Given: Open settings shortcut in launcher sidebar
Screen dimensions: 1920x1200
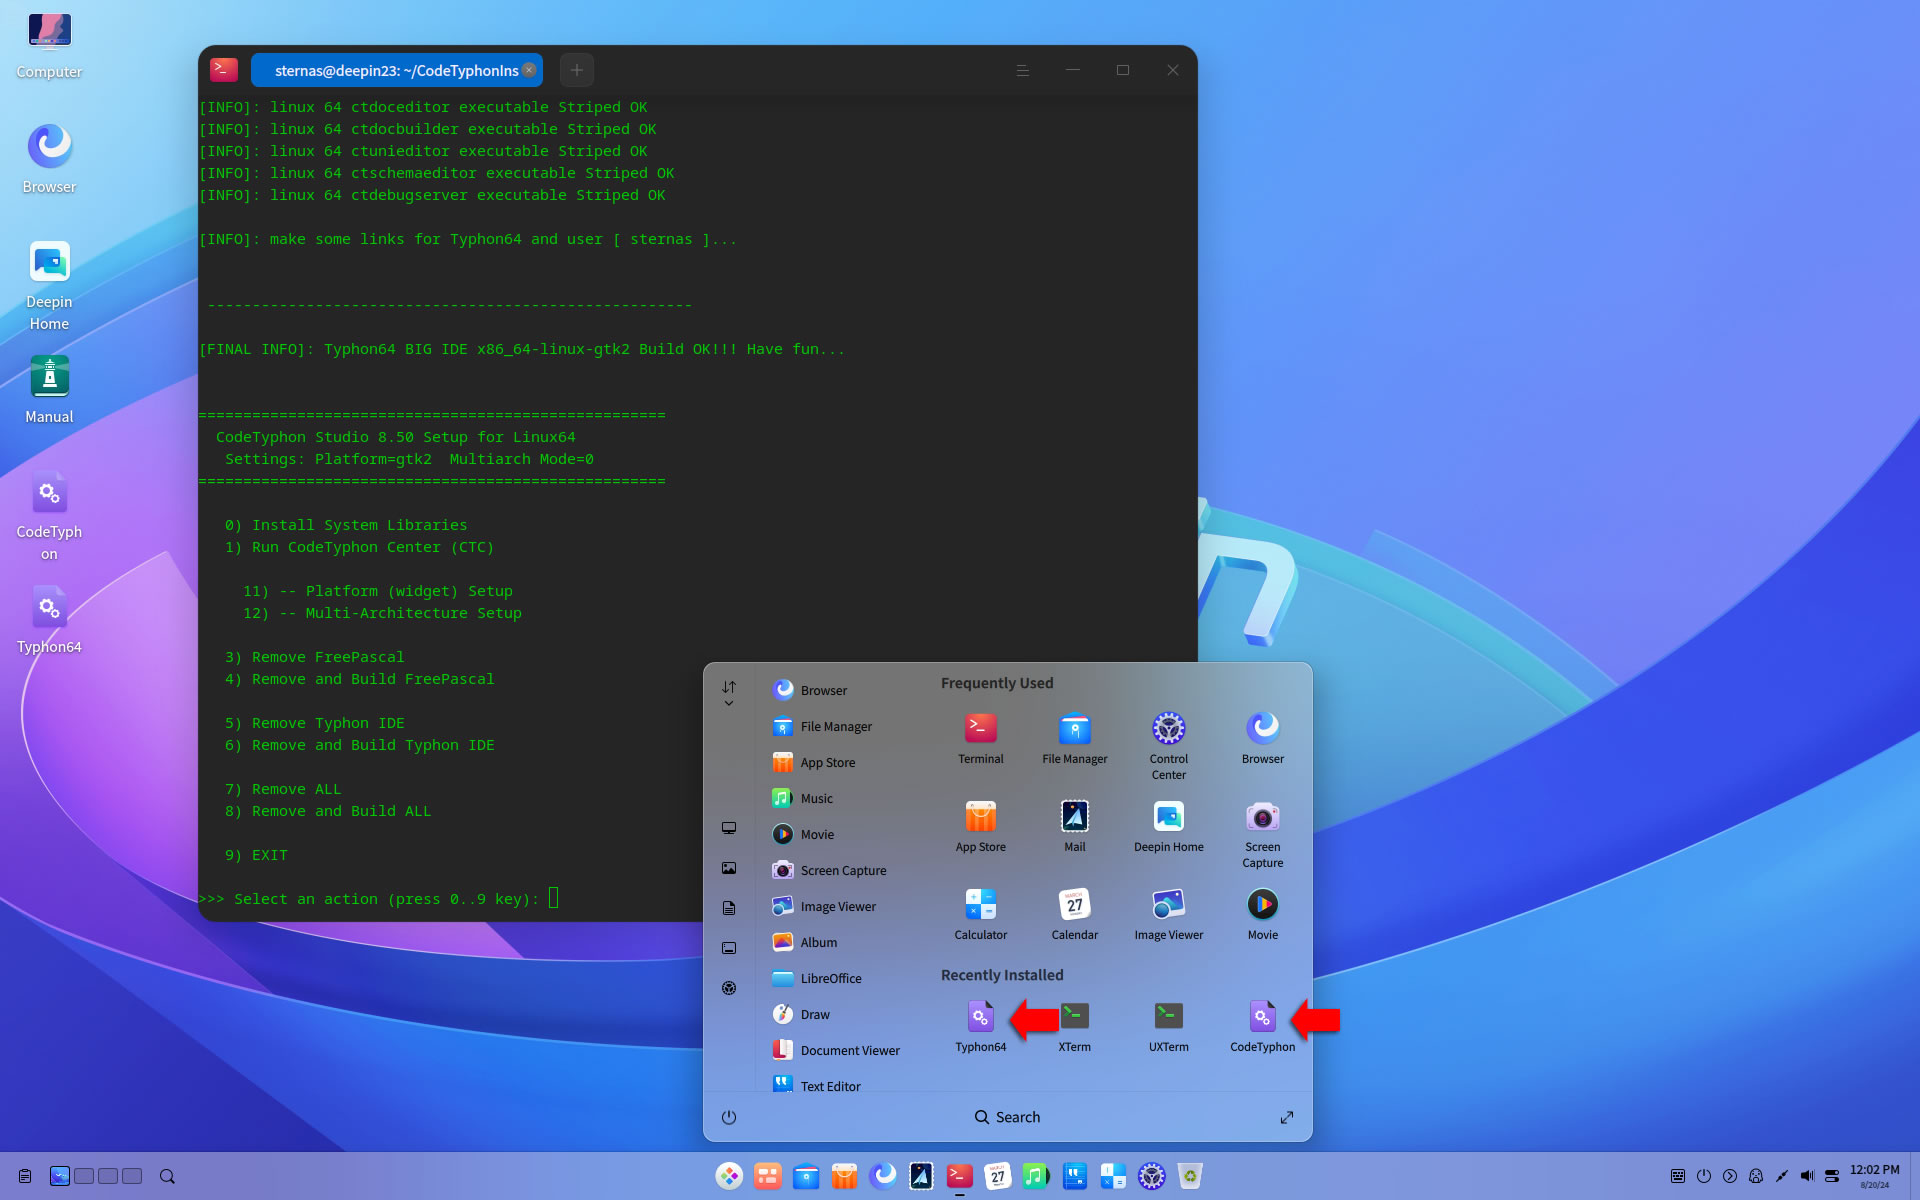Looking at the screenshot, I should point(729,988).
